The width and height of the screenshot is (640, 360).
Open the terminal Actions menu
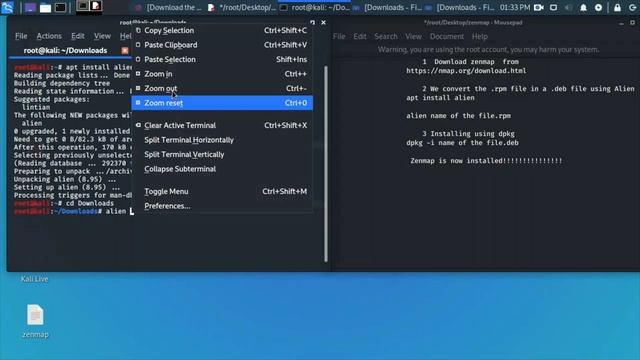[x=49, y=36]
